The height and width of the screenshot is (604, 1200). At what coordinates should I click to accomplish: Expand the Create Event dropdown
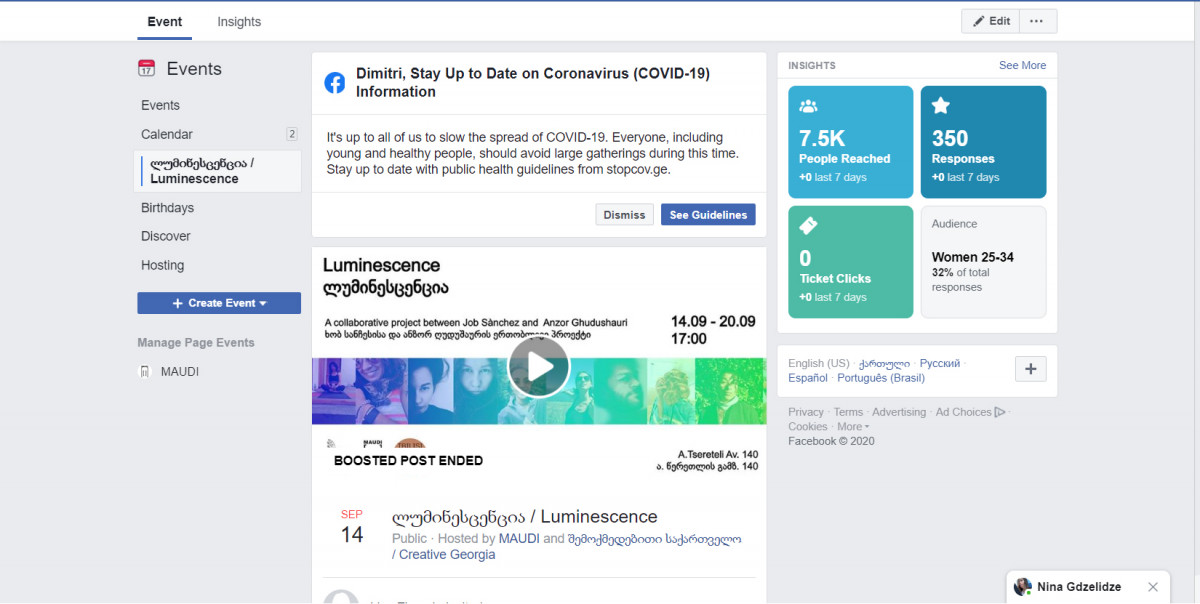[x=263, y=303]
